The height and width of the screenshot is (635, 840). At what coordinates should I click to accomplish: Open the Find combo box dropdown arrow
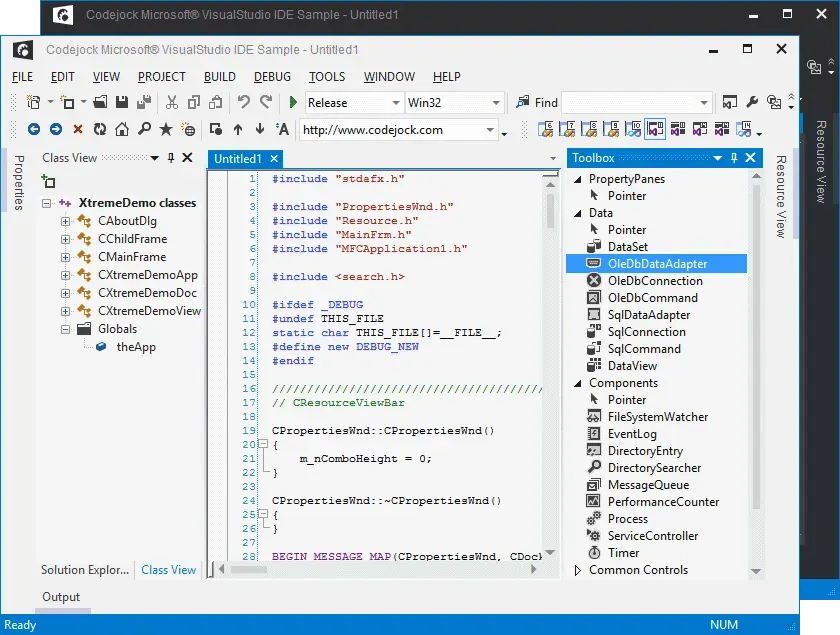pos(704,102)
